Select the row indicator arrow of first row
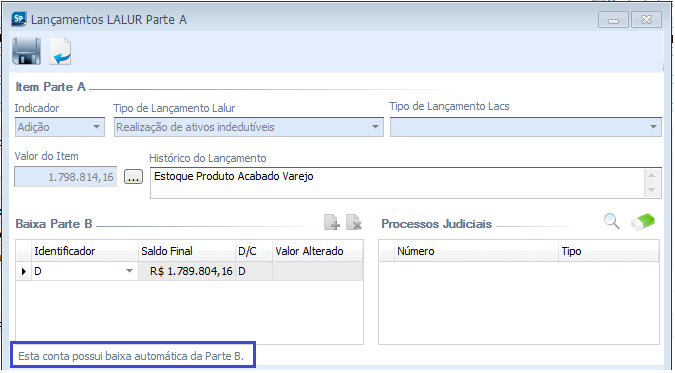 click(x=24, y=271)
